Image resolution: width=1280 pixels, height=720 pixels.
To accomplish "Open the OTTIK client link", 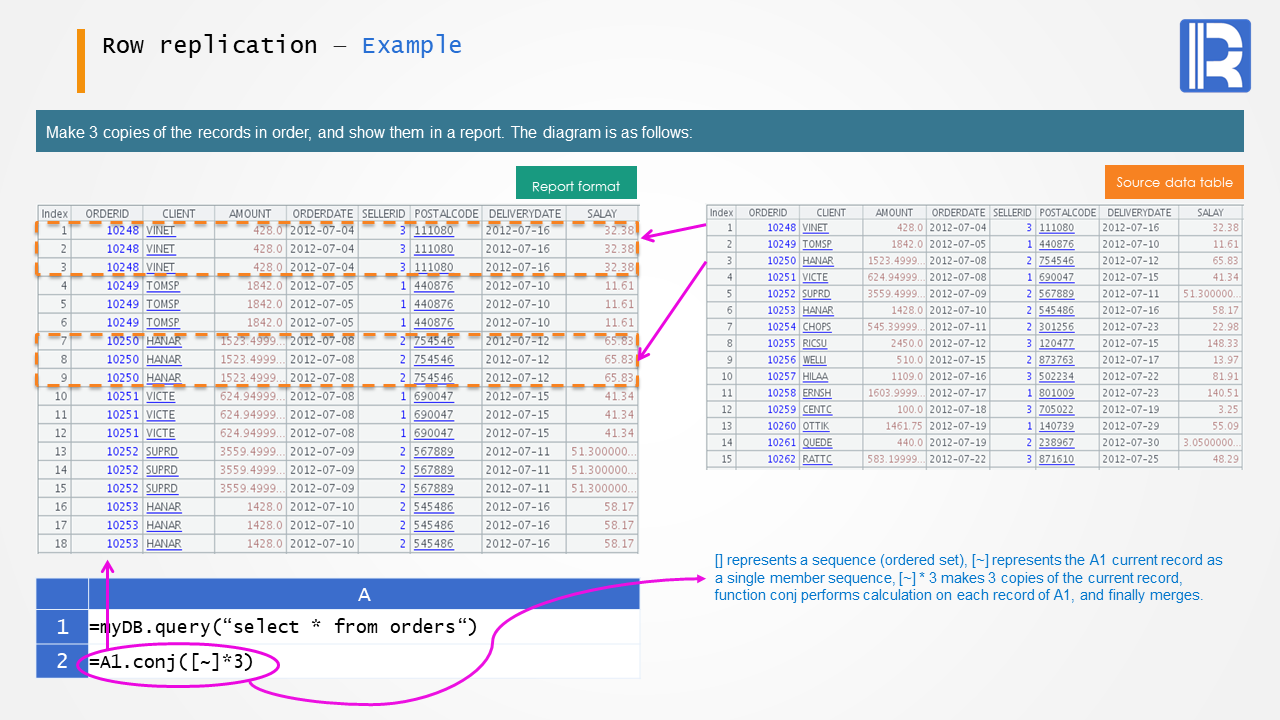I will coord(816,426).
